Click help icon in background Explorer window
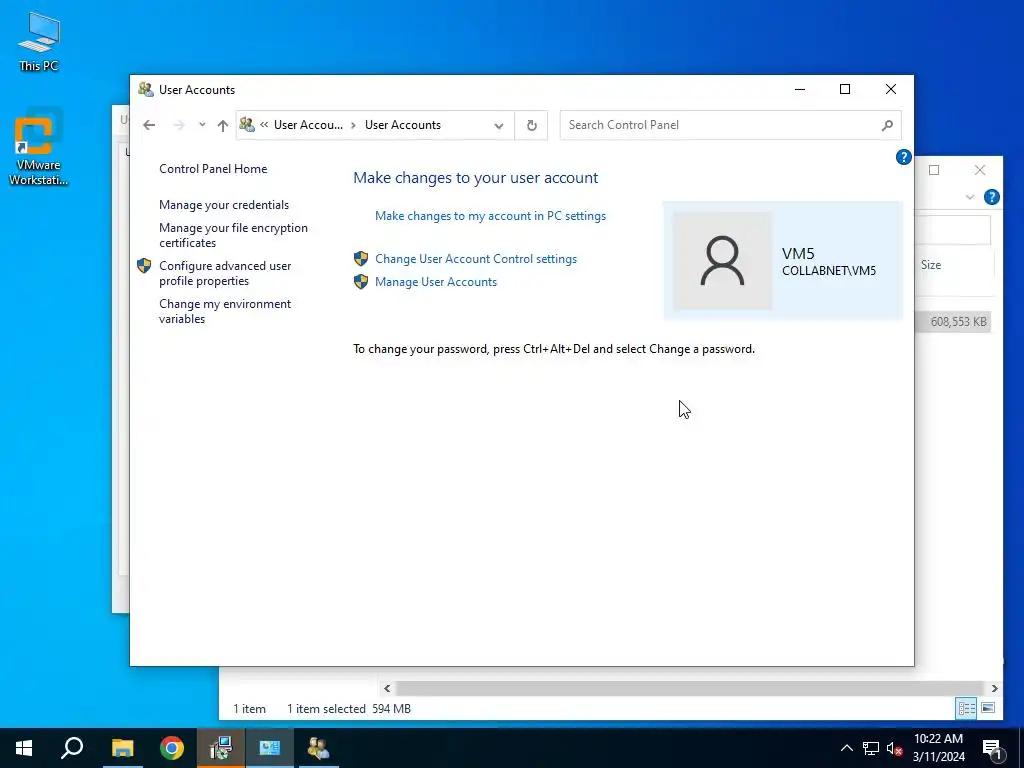This screenshot has width=1024, height=768. [x=991, y=197]
